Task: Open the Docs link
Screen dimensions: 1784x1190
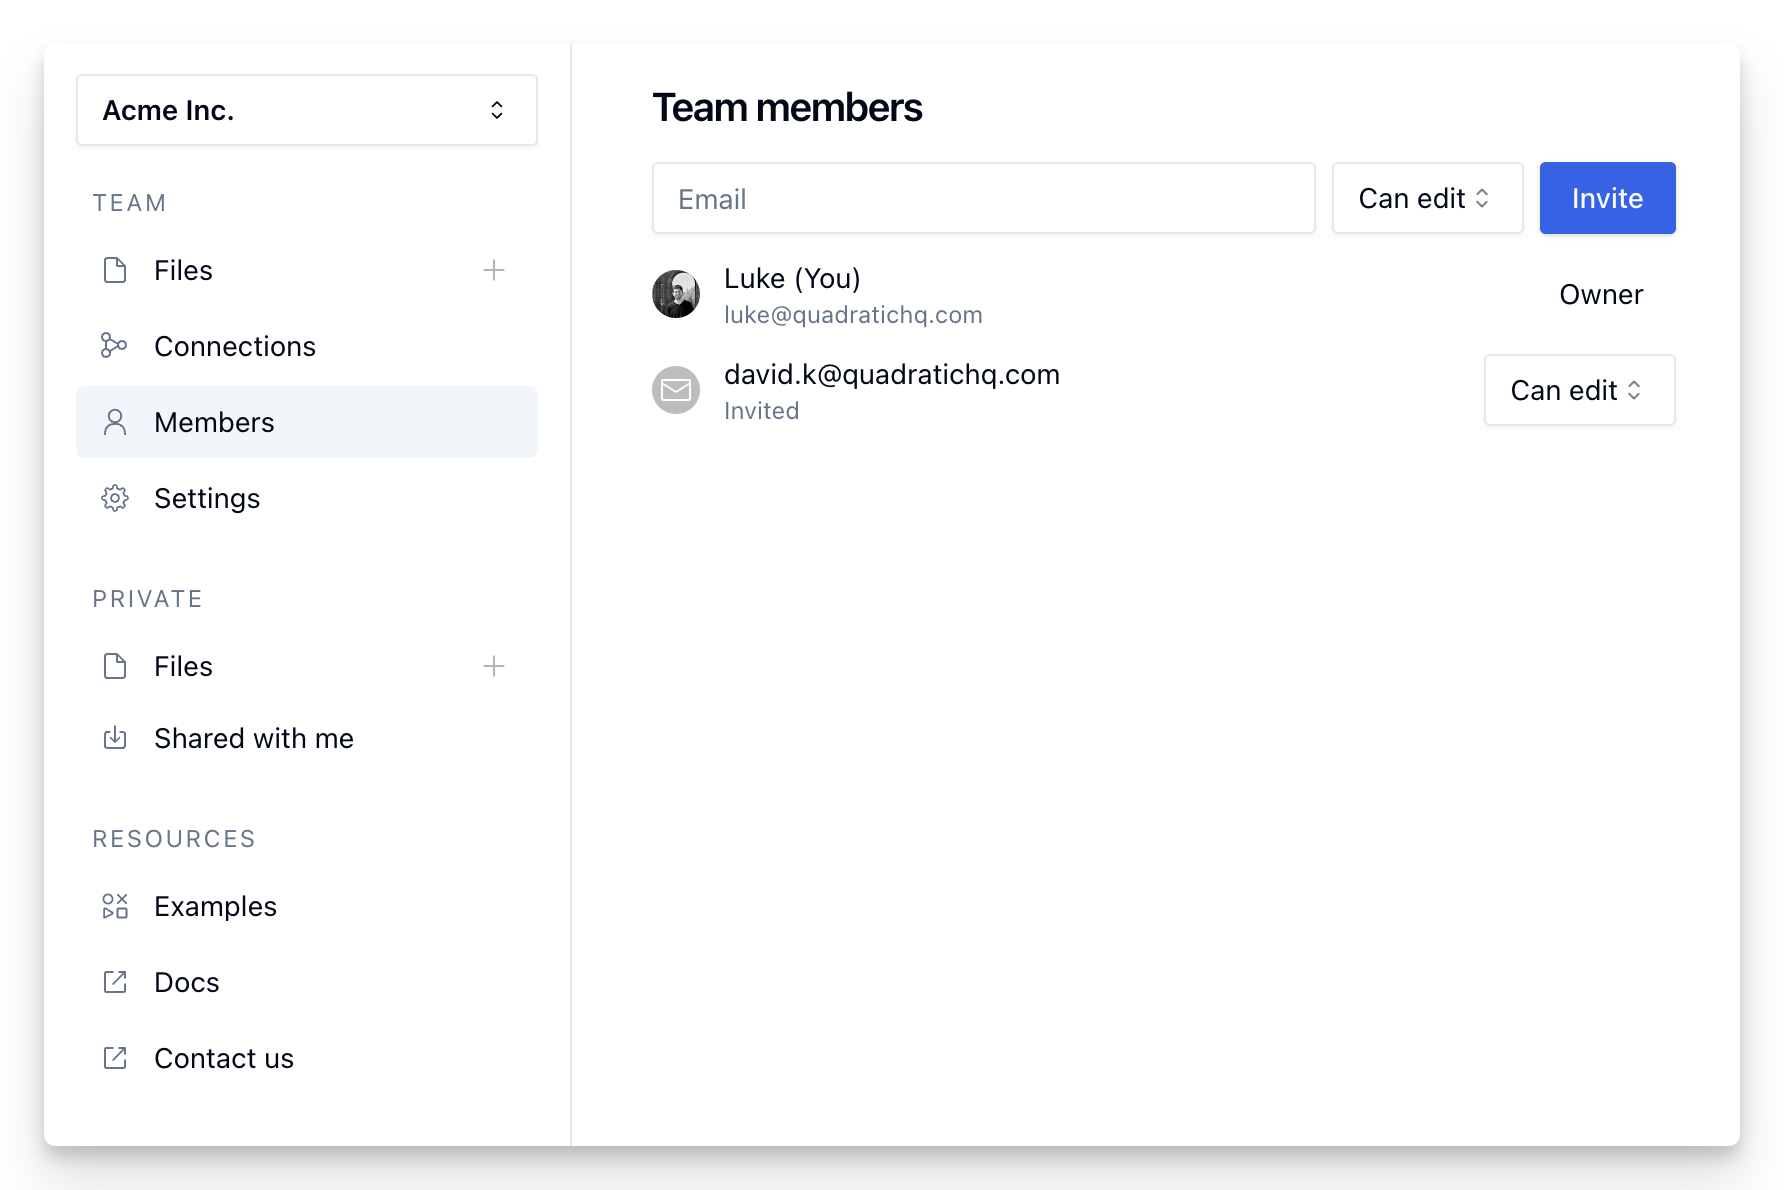Action: (x=187, y=982)
